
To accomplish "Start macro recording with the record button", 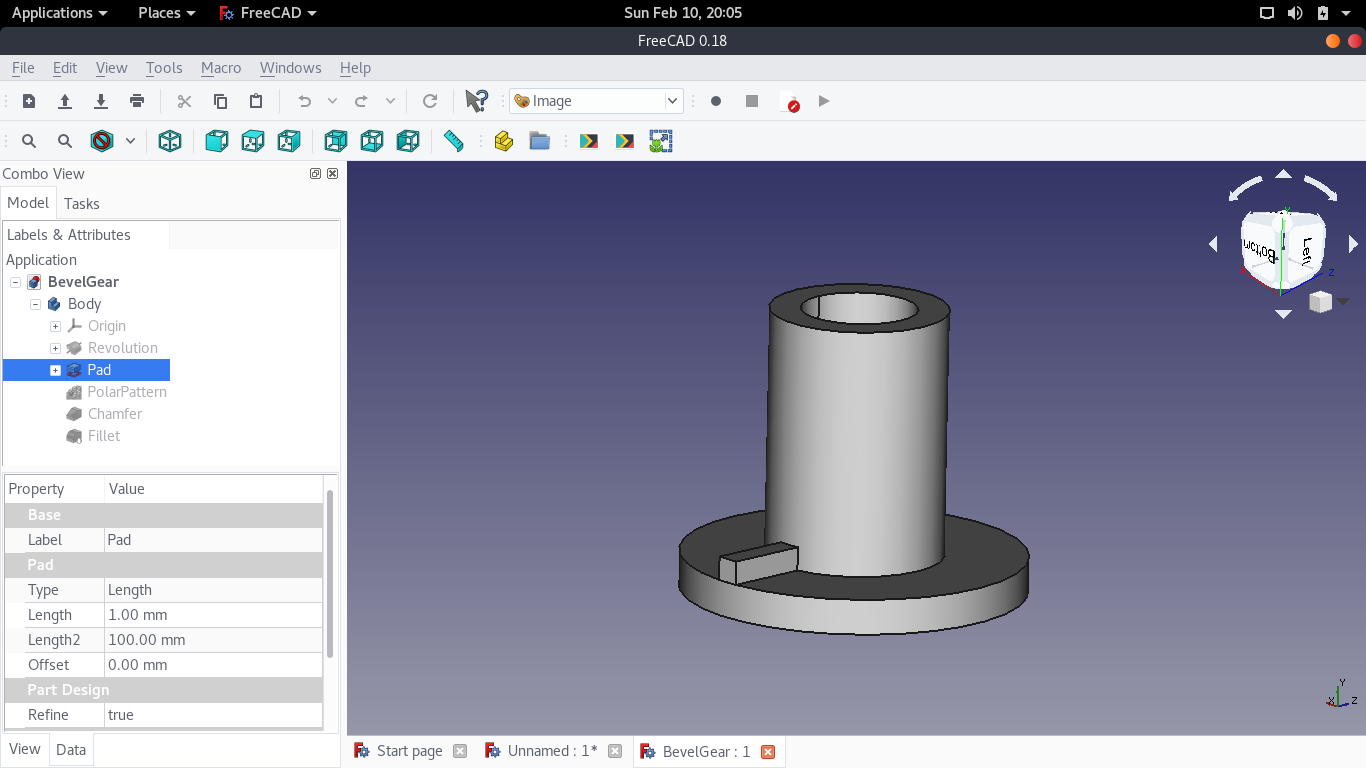I will [x=716, y=101].
